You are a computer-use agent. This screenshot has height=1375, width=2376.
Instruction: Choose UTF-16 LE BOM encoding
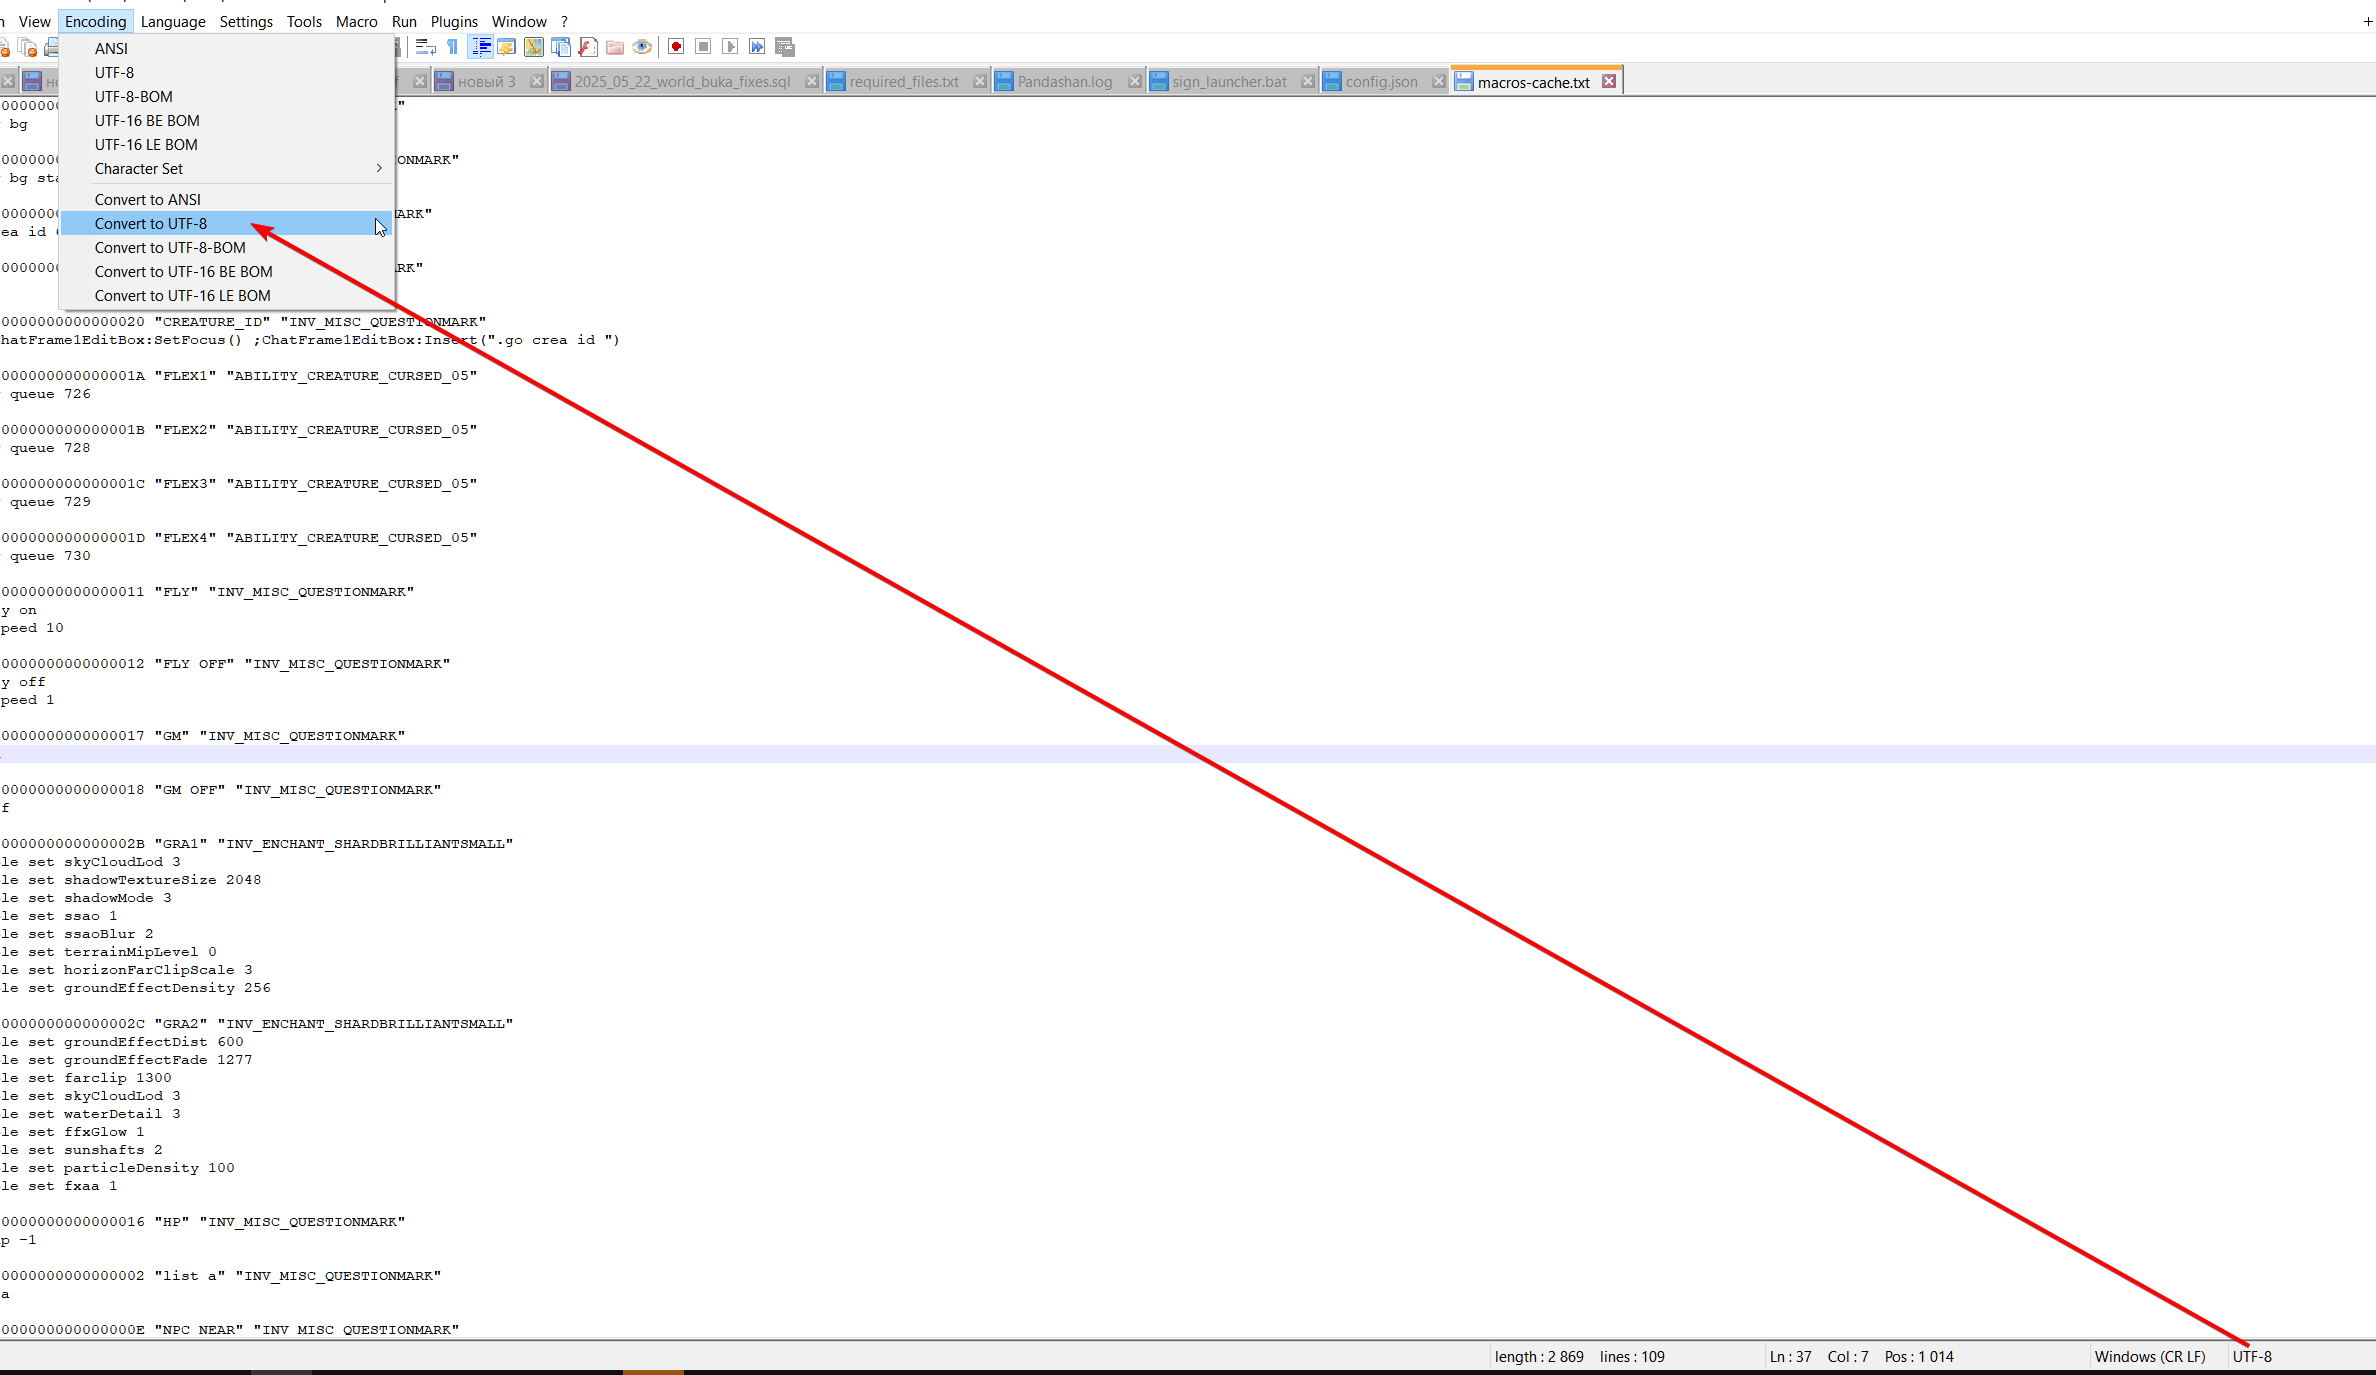click(x=227, y=144)
